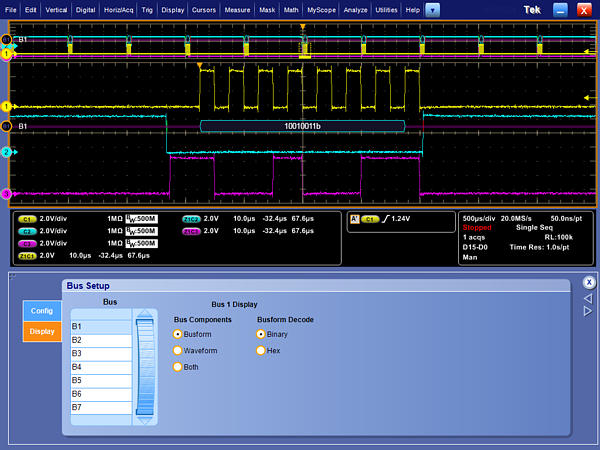Close the Bus Setup panel
Viewport: 600px width, 450px height.
(589, 283)
